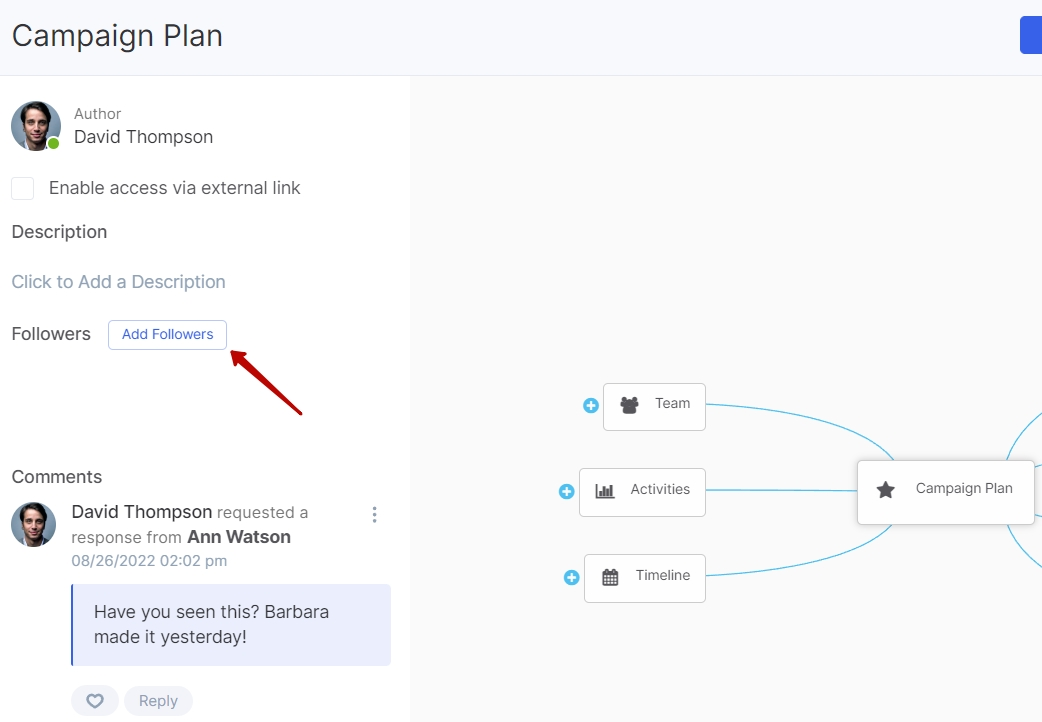Click the plus icon beside Activities node
Viewport: 1042px width, 722px height.
[x=566, y=491]
